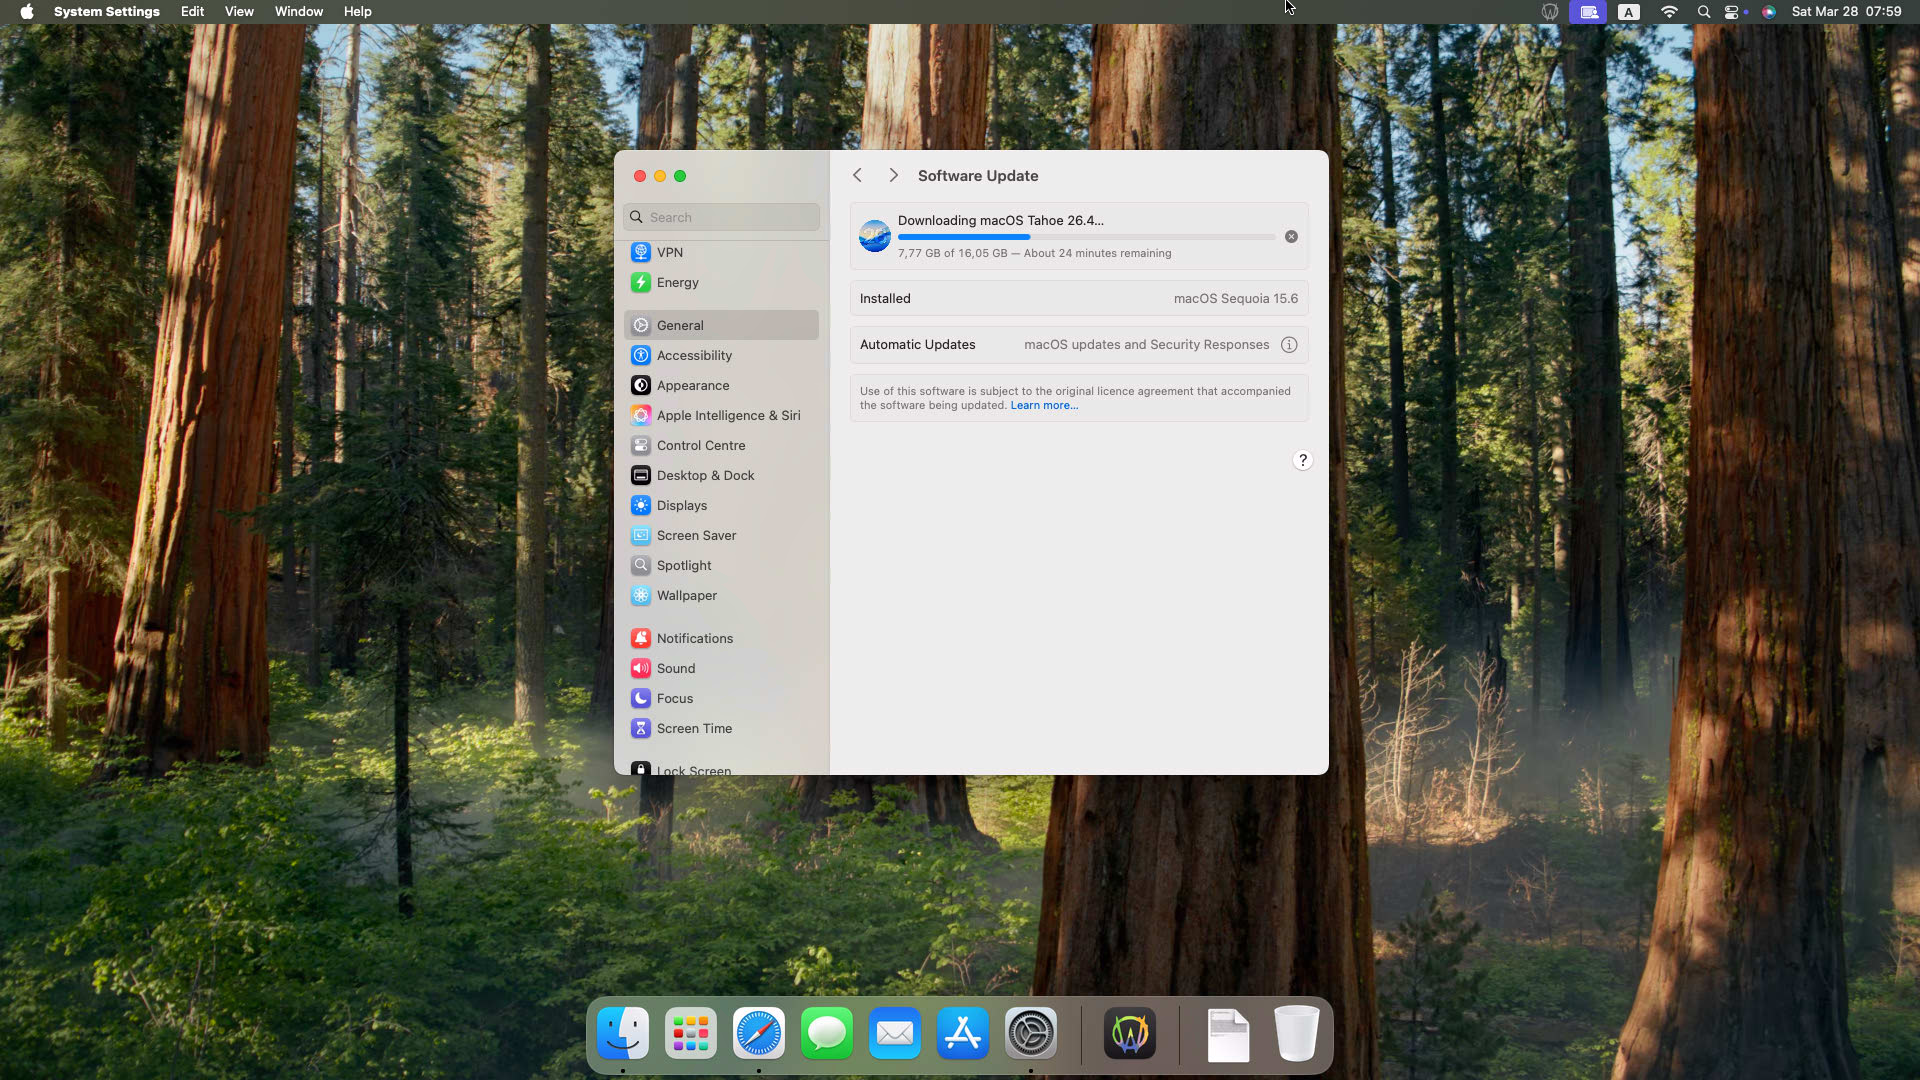Image resolution: width=1920 pixels, height=1080 pixels.
Task: Click "macOS updates and Security Responses" text
Action: (x=1147, y=345)
